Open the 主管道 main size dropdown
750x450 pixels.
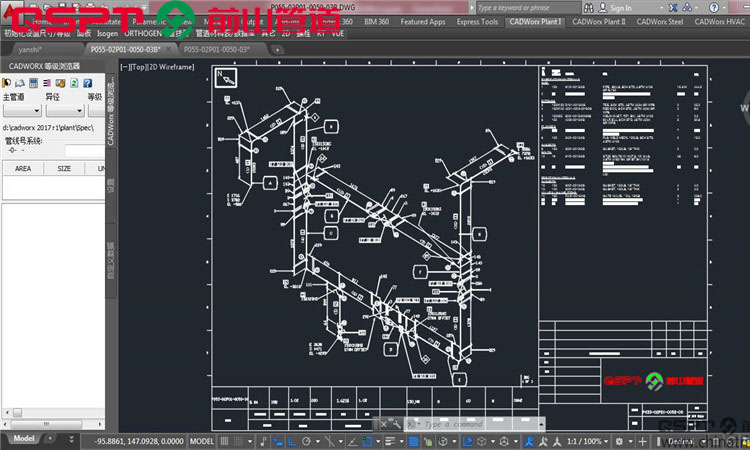22,110
